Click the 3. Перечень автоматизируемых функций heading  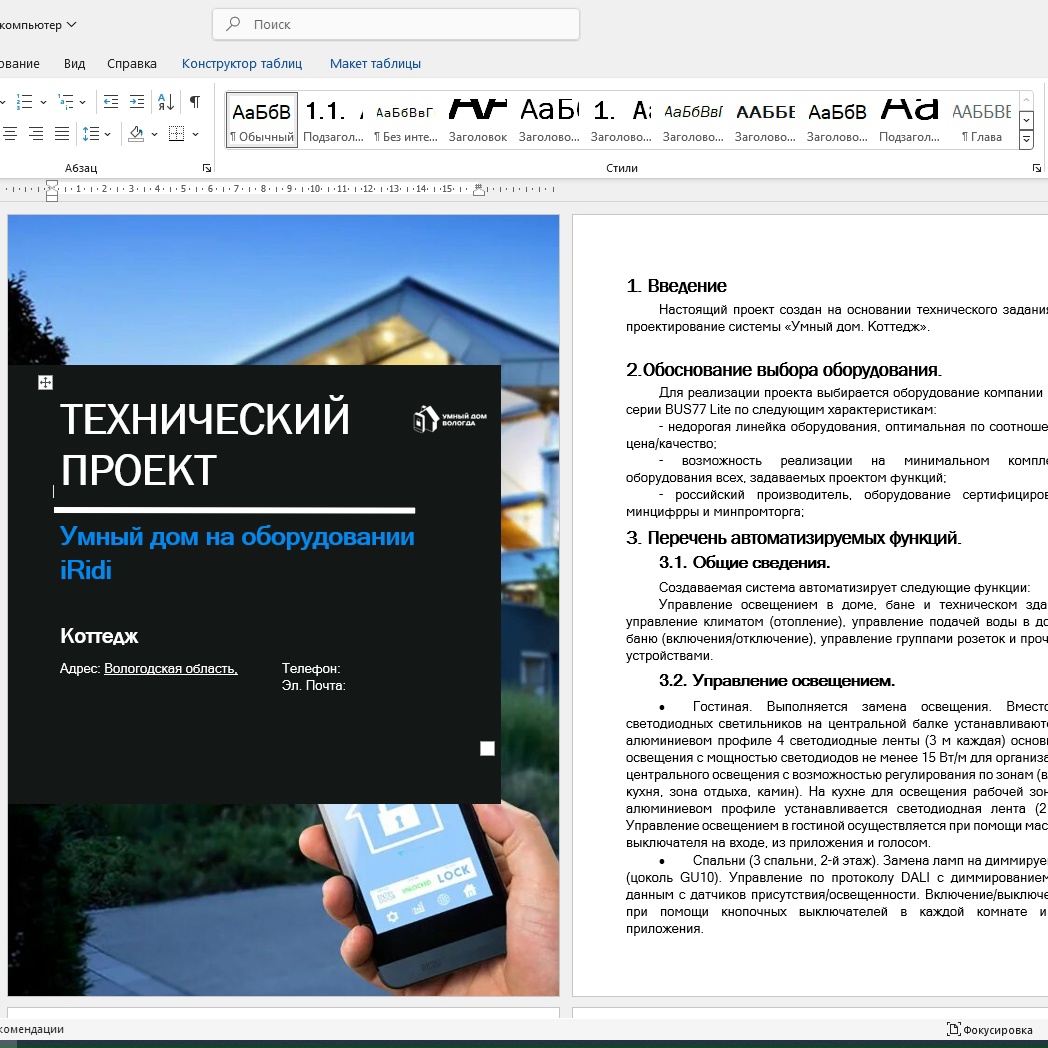(793, 538)
